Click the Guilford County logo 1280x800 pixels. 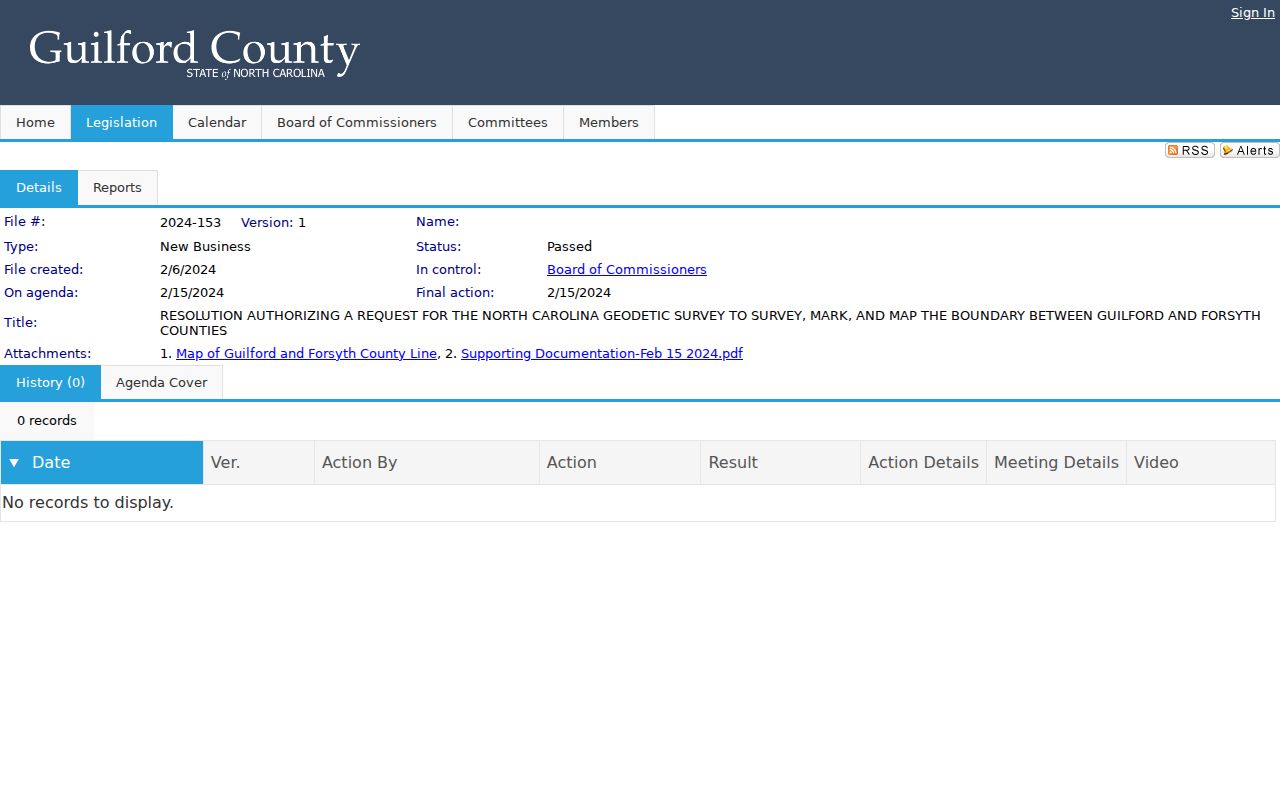(x=194, y=53)
